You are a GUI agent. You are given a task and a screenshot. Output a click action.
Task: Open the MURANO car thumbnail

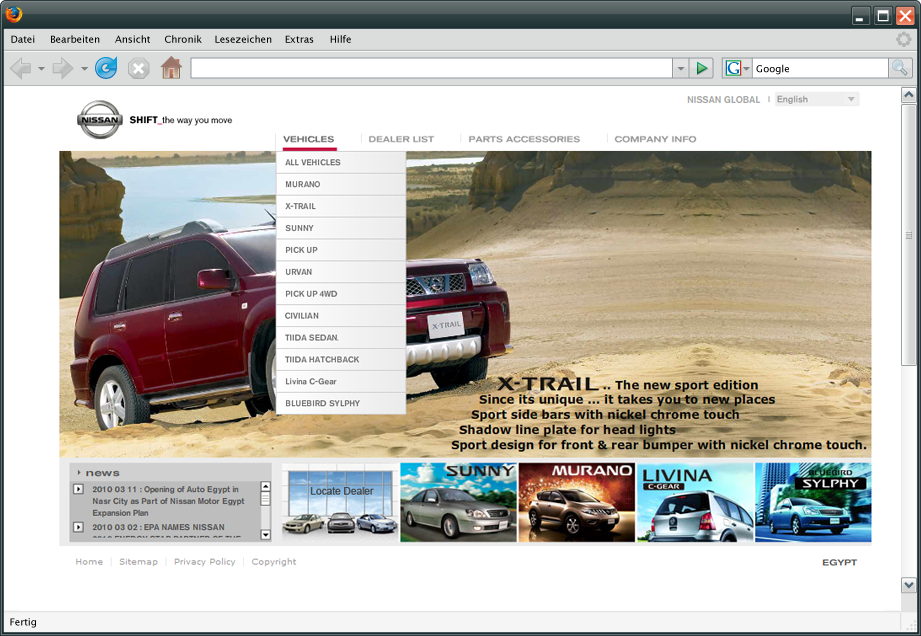pyautogui.click(x=577, y=502)
